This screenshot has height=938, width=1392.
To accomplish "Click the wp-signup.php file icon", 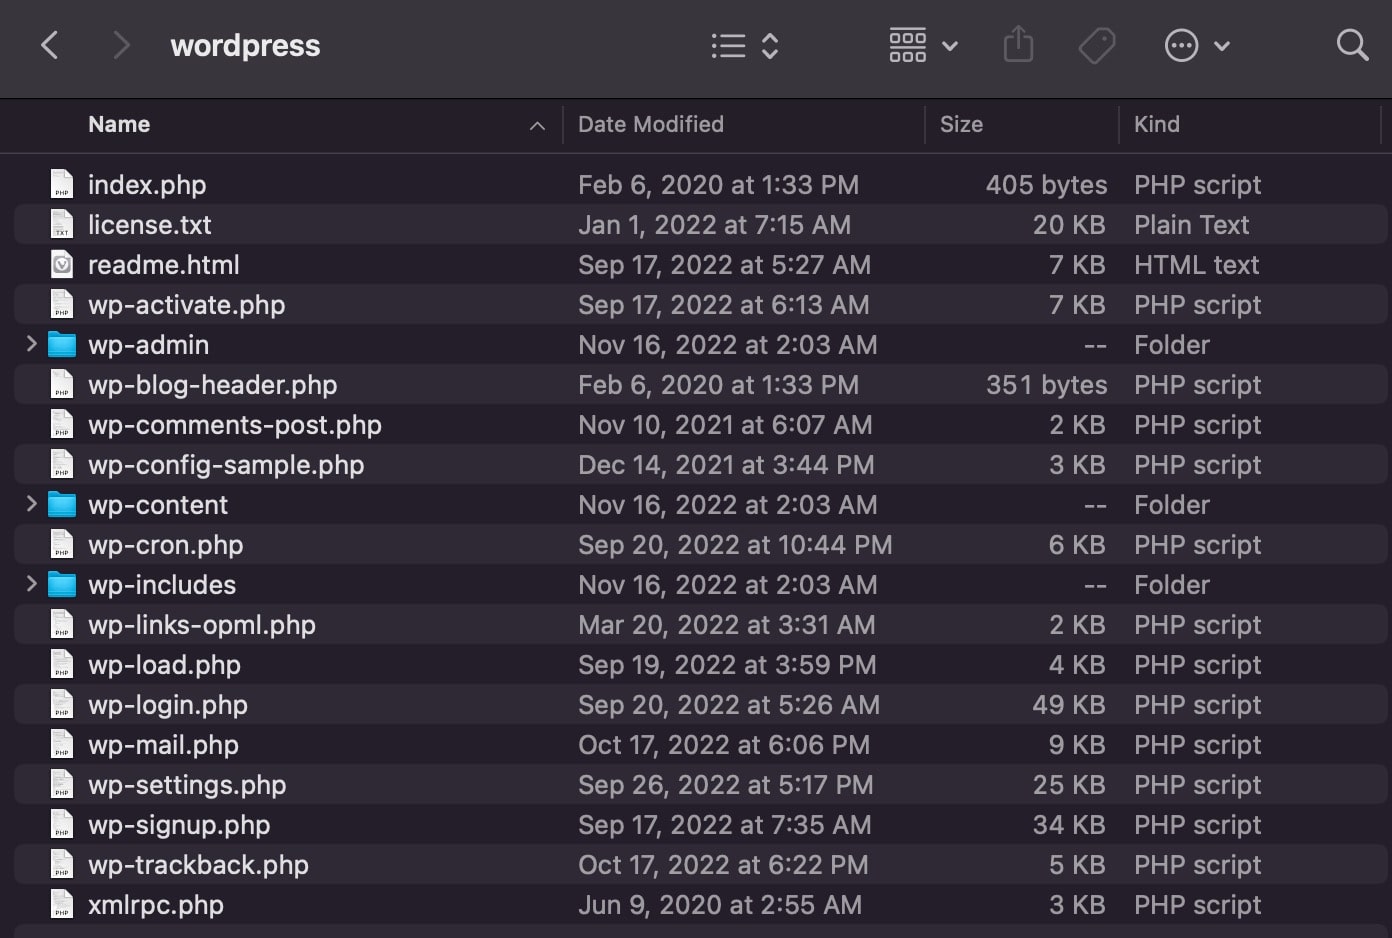I will [x=62, y=824].
